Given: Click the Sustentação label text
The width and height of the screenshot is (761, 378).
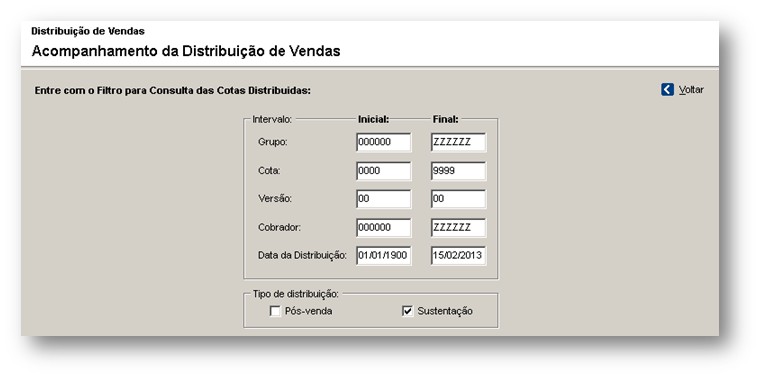Looking at the screenshot, I should click(445, 312).
